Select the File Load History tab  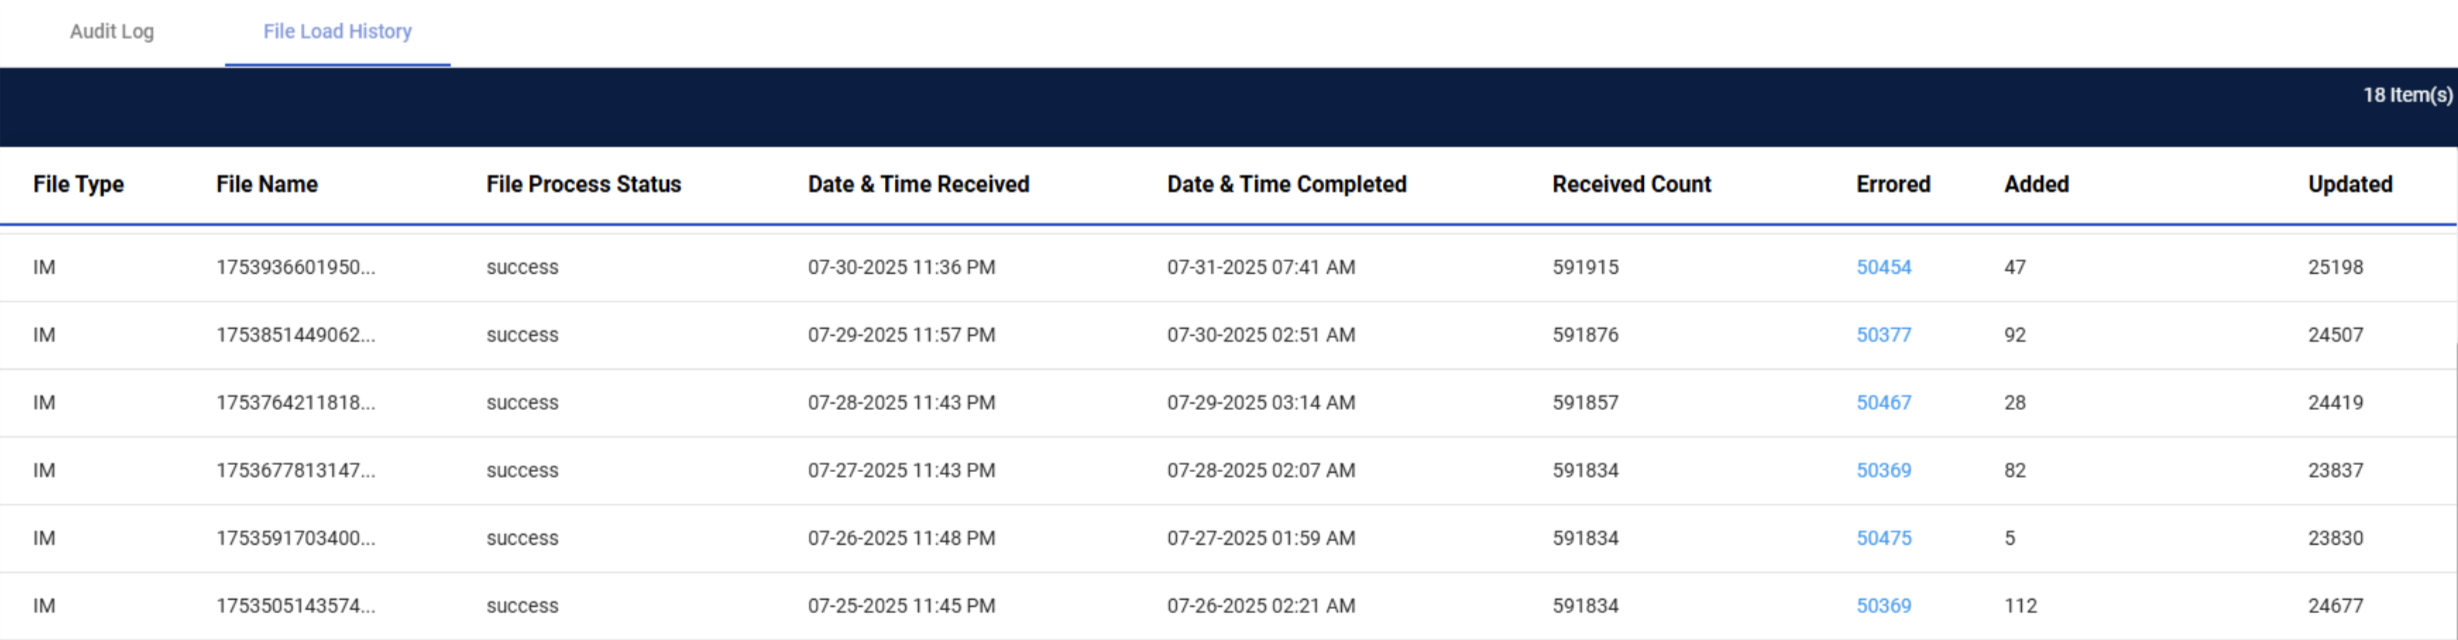(x=336, y=31)
